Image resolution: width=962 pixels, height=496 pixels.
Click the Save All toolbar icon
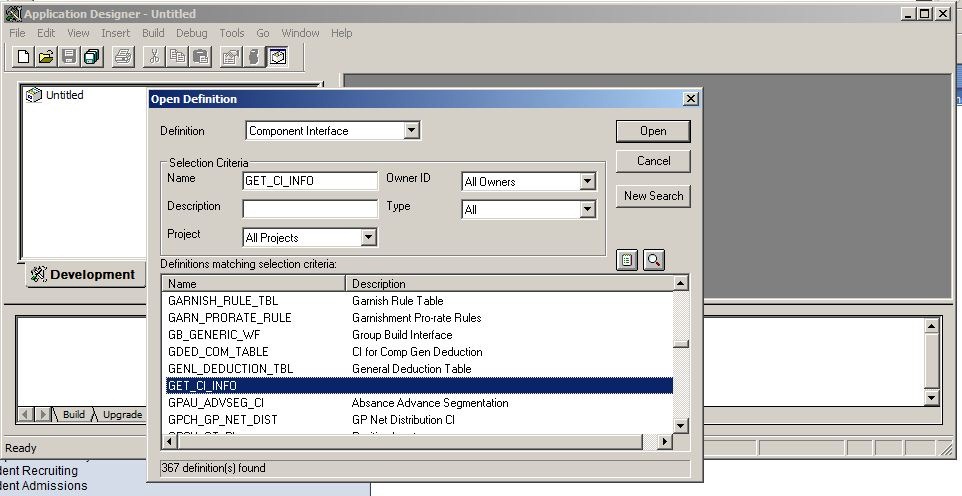(x=91, y=57)
